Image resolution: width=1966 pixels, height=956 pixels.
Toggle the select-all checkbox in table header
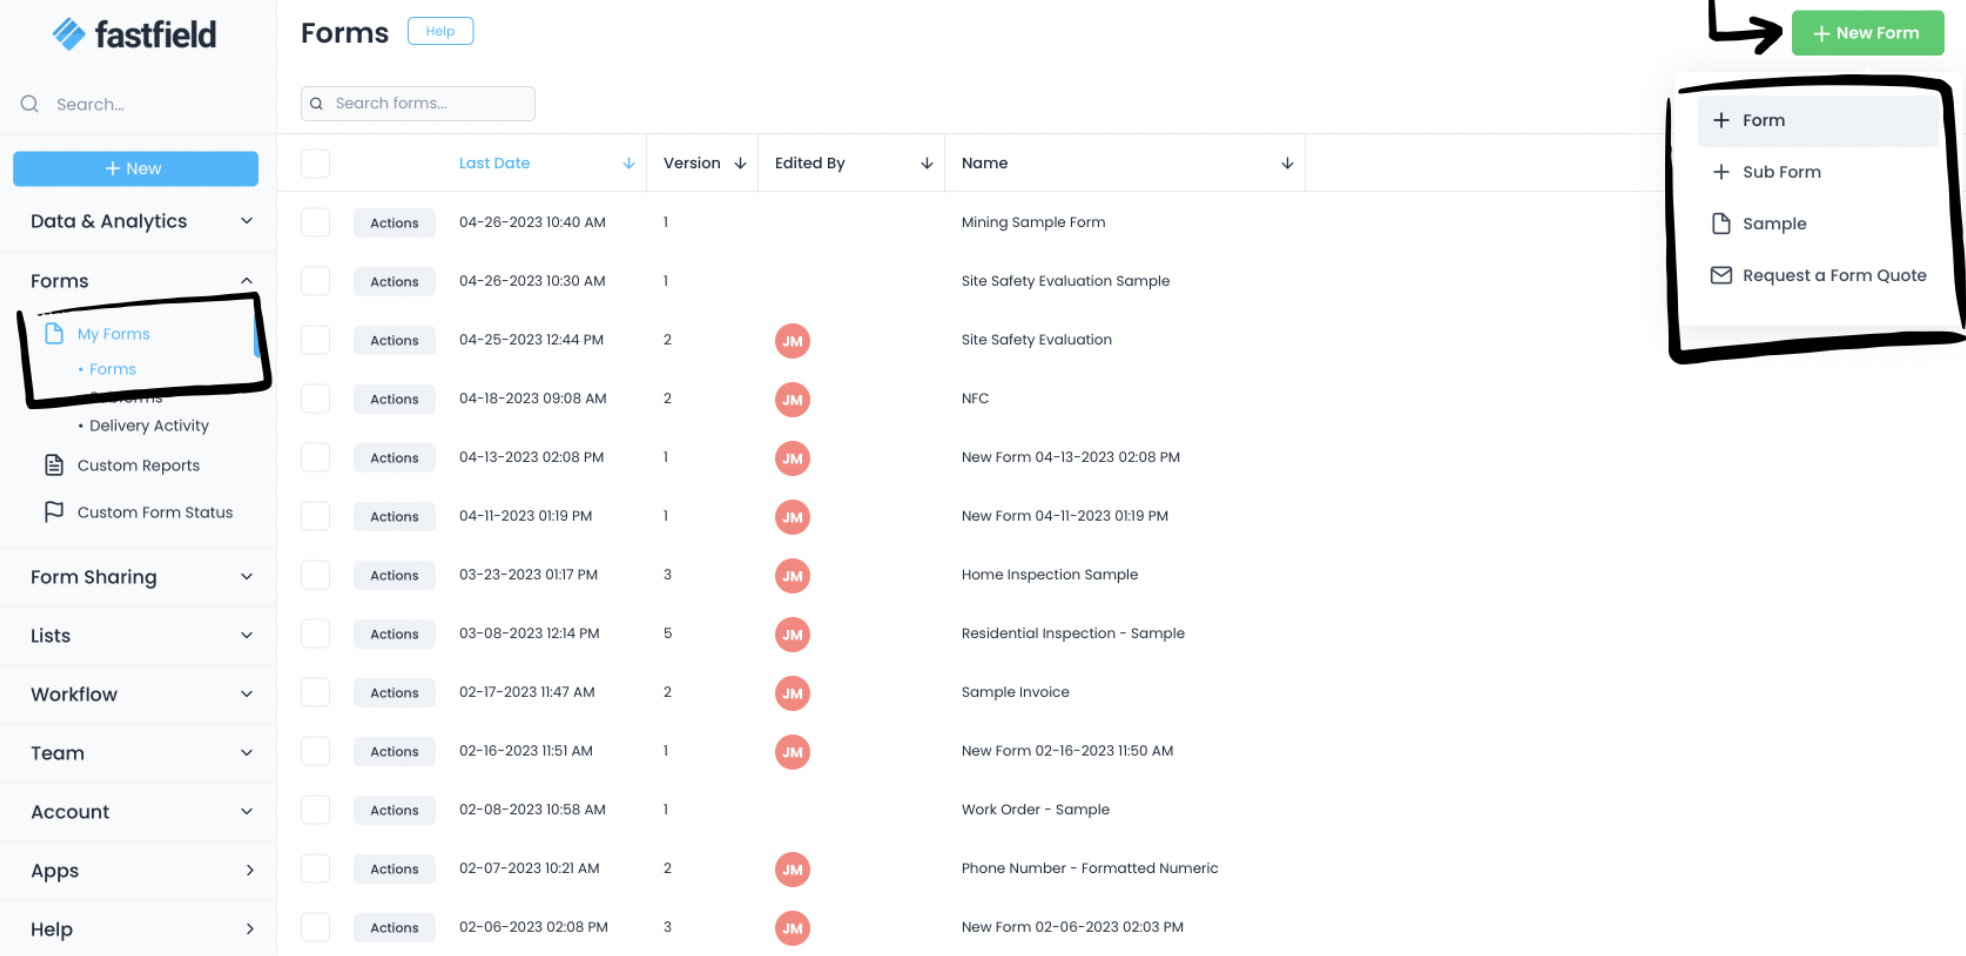[x=315, y=164]
